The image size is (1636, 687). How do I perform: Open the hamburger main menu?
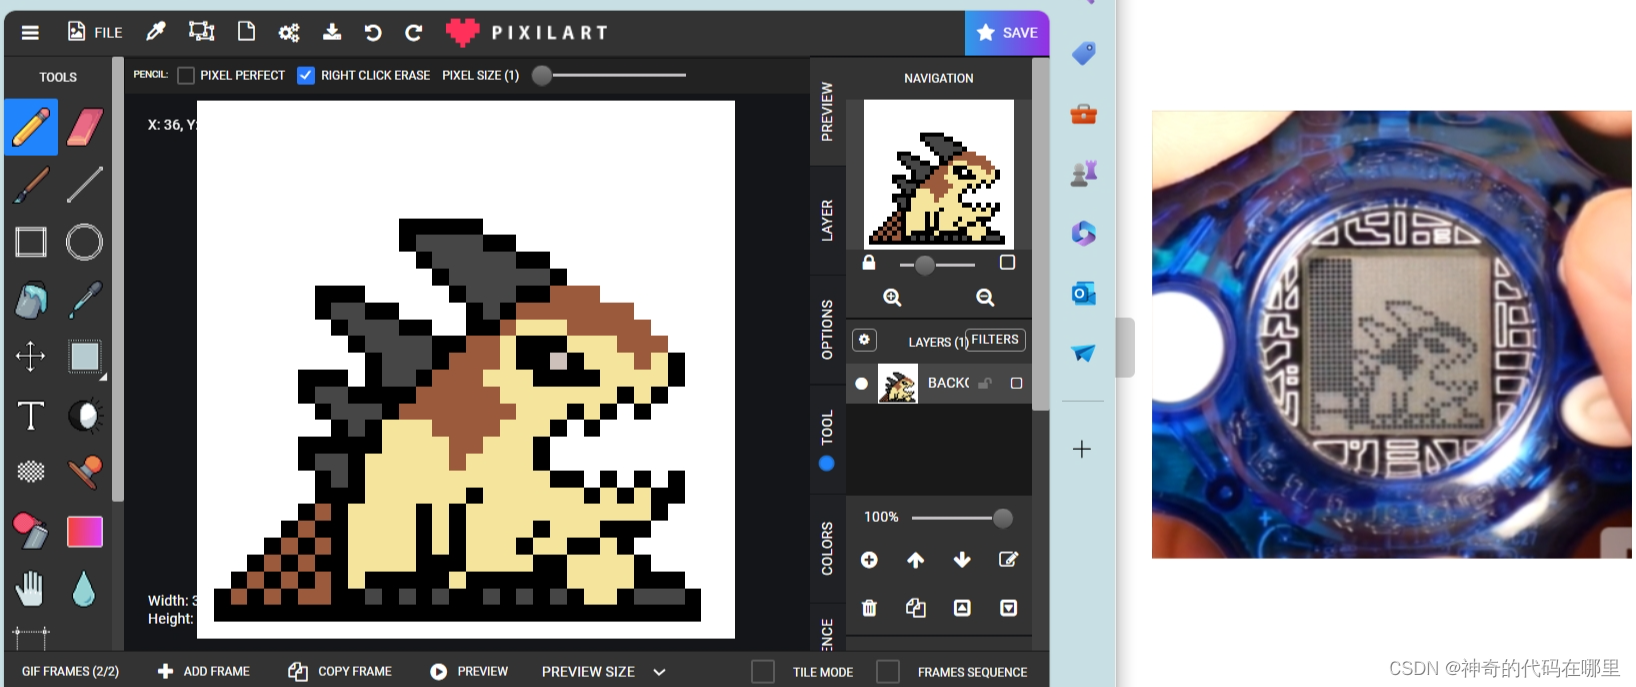pos(30,32)
